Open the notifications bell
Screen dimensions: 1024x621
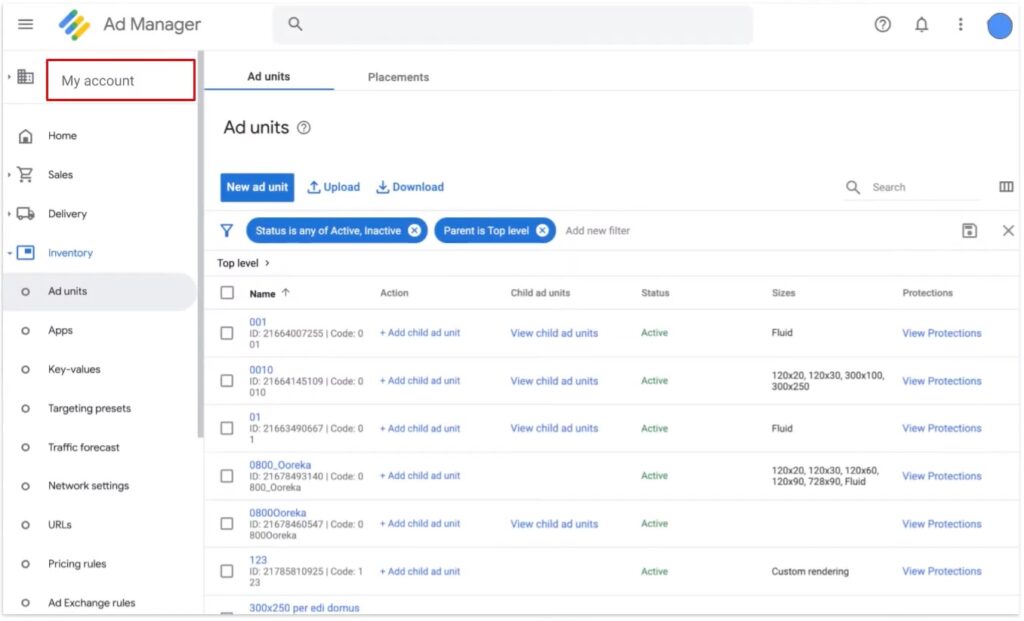tap(922, 25)
